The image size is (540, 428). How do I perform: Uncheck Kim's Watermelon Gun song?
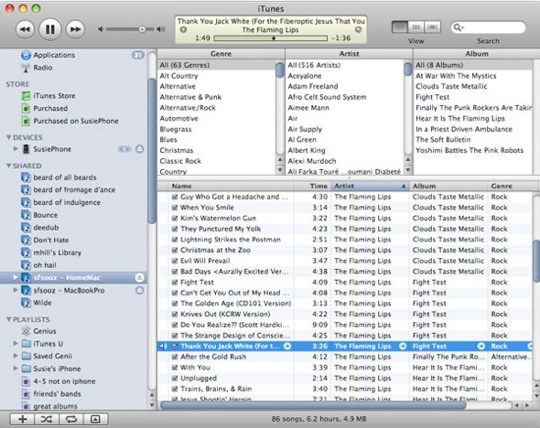[175, 218]
